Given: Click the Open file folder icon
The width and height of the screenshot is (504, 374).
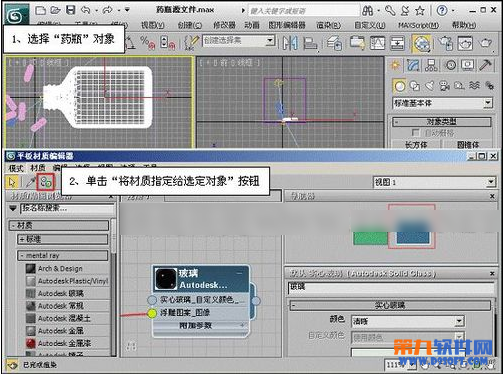Looking at the screenshot, I should tap(55, 10).
